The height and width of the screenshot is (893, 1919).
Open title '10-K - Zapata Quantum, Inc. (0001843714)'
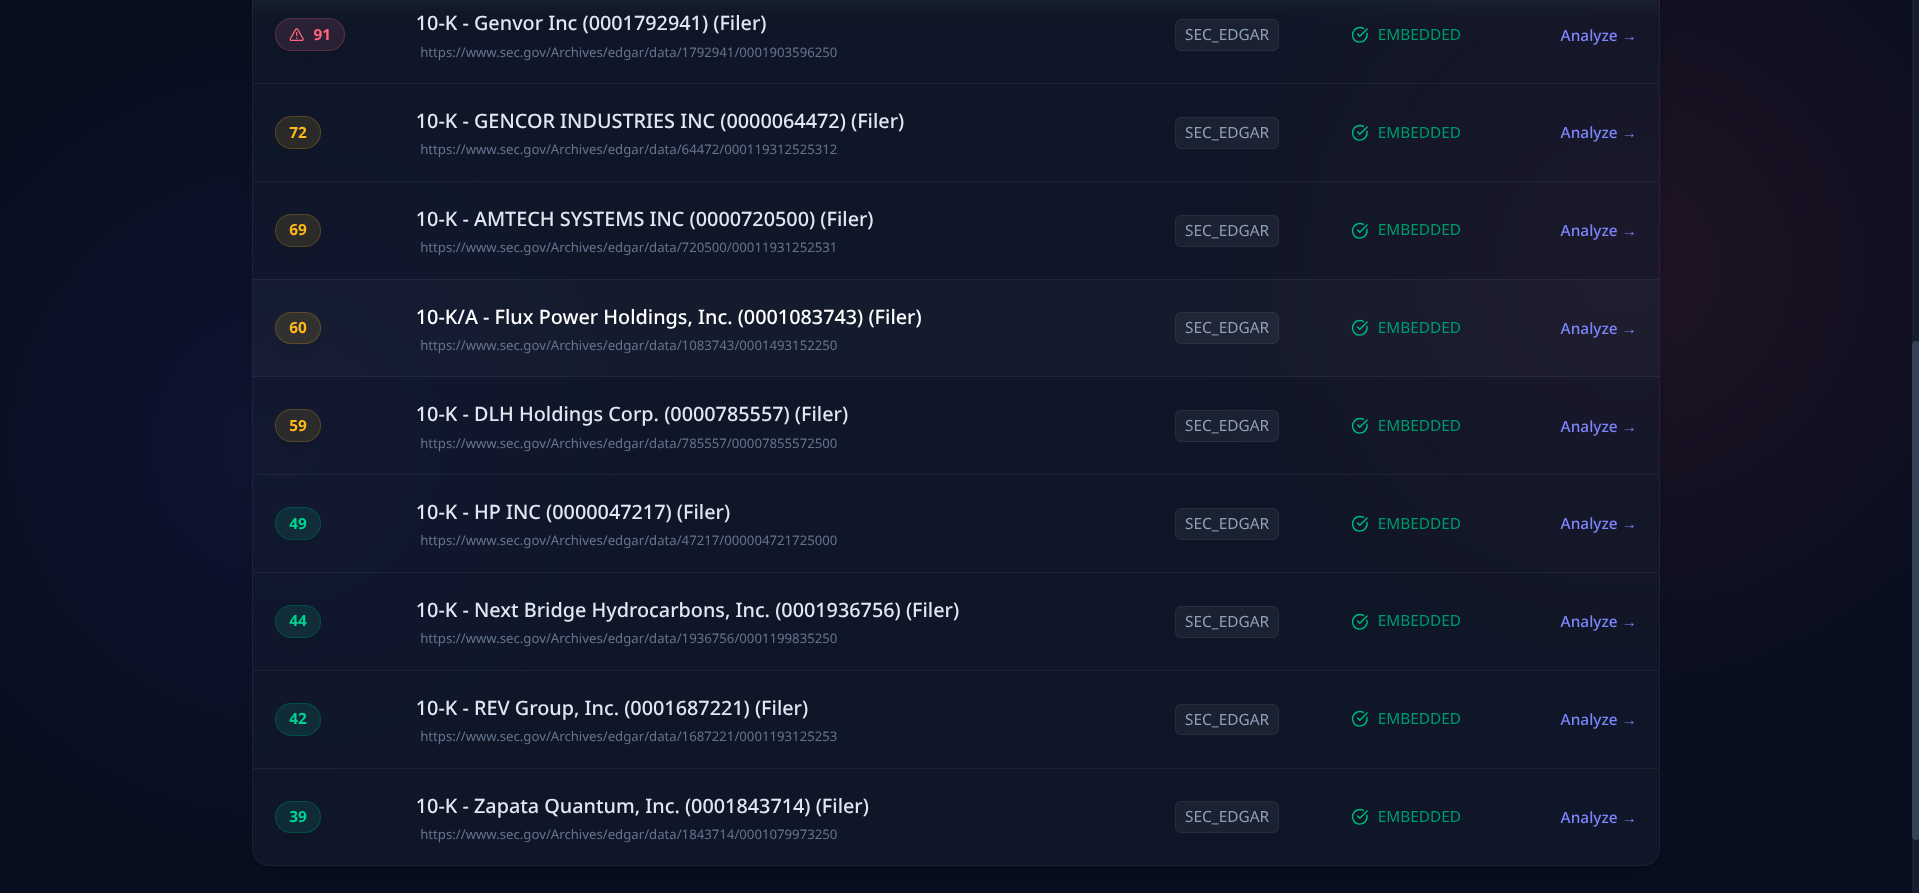click(642, 806)
